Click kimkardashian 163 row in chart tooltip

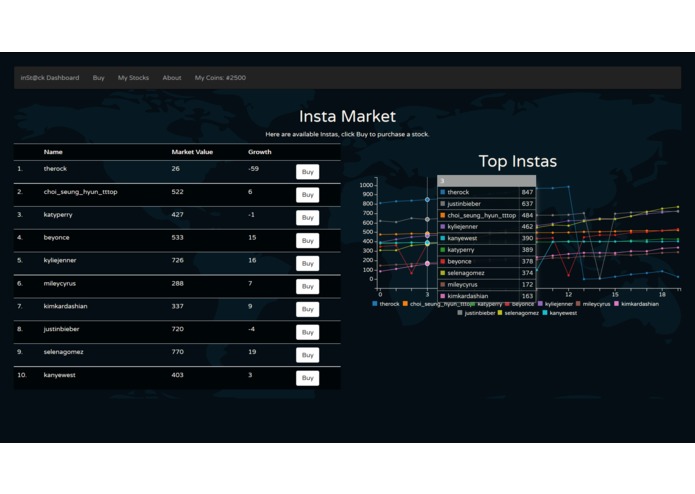coord(487,296)
